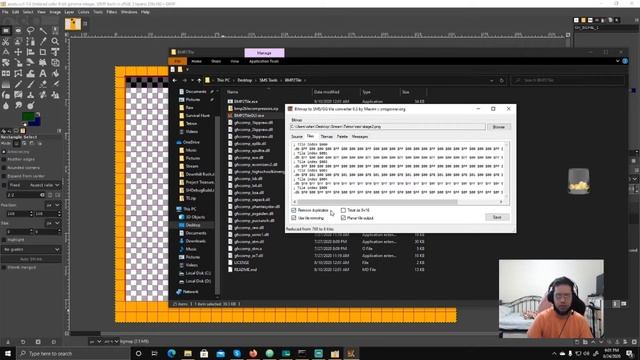
Task: Open GIMP Colors menu
Action: [83, 12]
